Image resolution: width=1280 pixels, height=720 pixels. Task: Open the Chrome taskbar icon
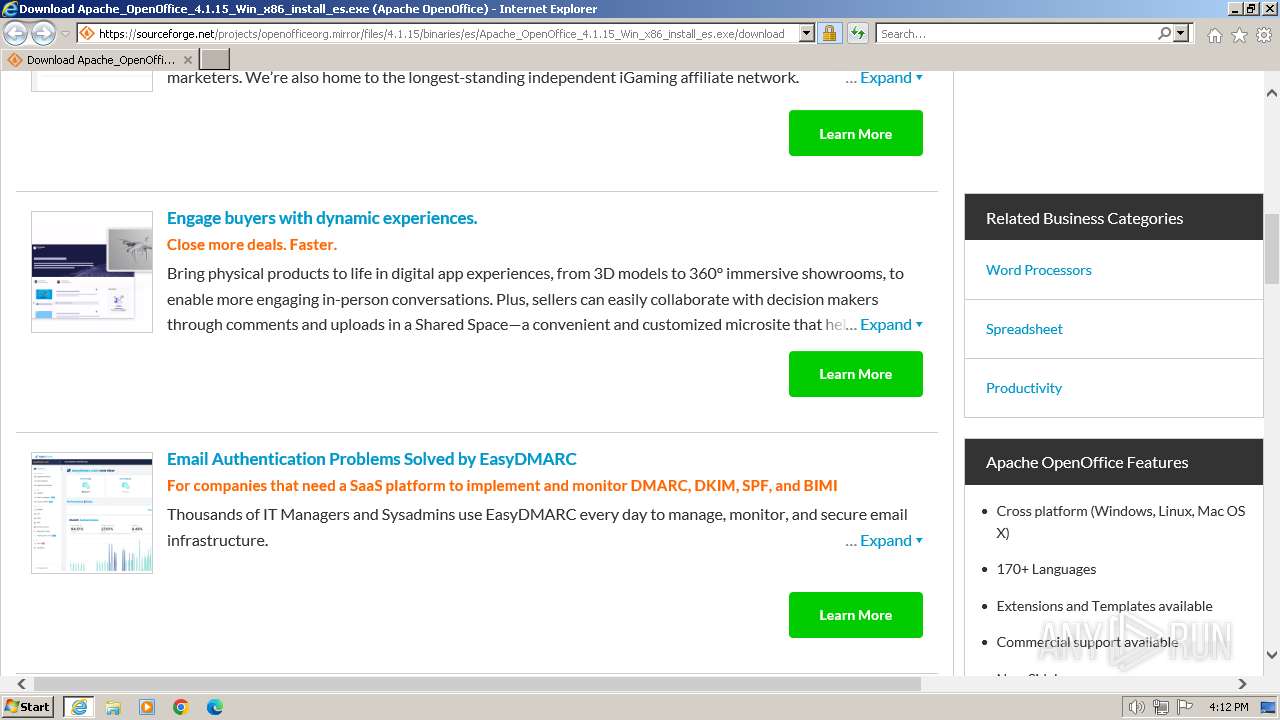pyautogui.click(x=181, y=707)
